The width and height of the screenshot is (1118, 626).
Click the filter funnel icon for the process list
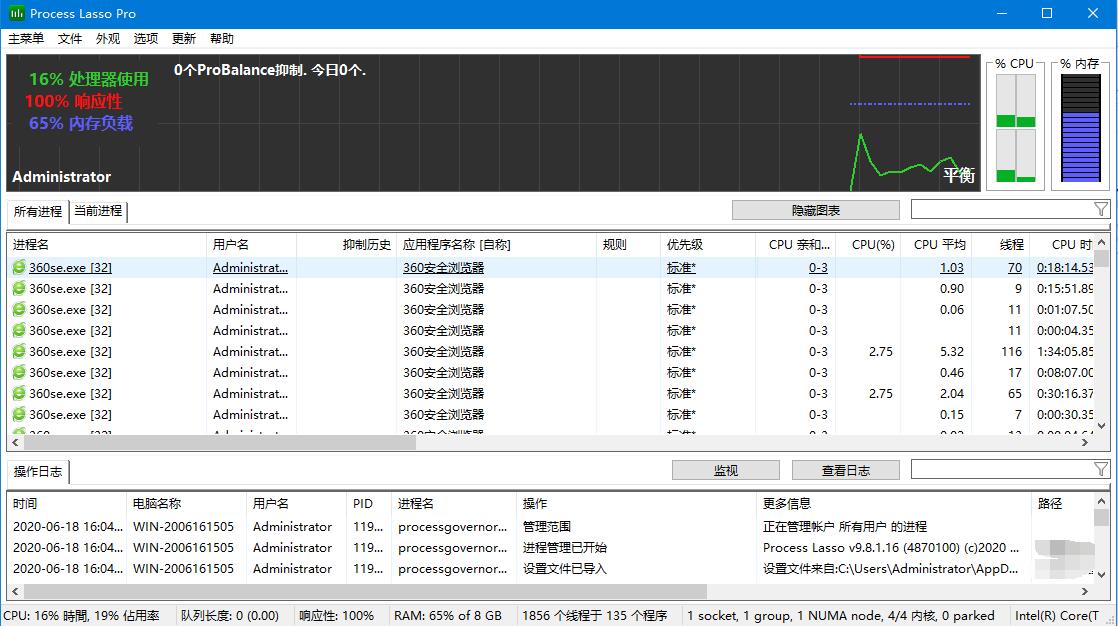(1101, 209)
